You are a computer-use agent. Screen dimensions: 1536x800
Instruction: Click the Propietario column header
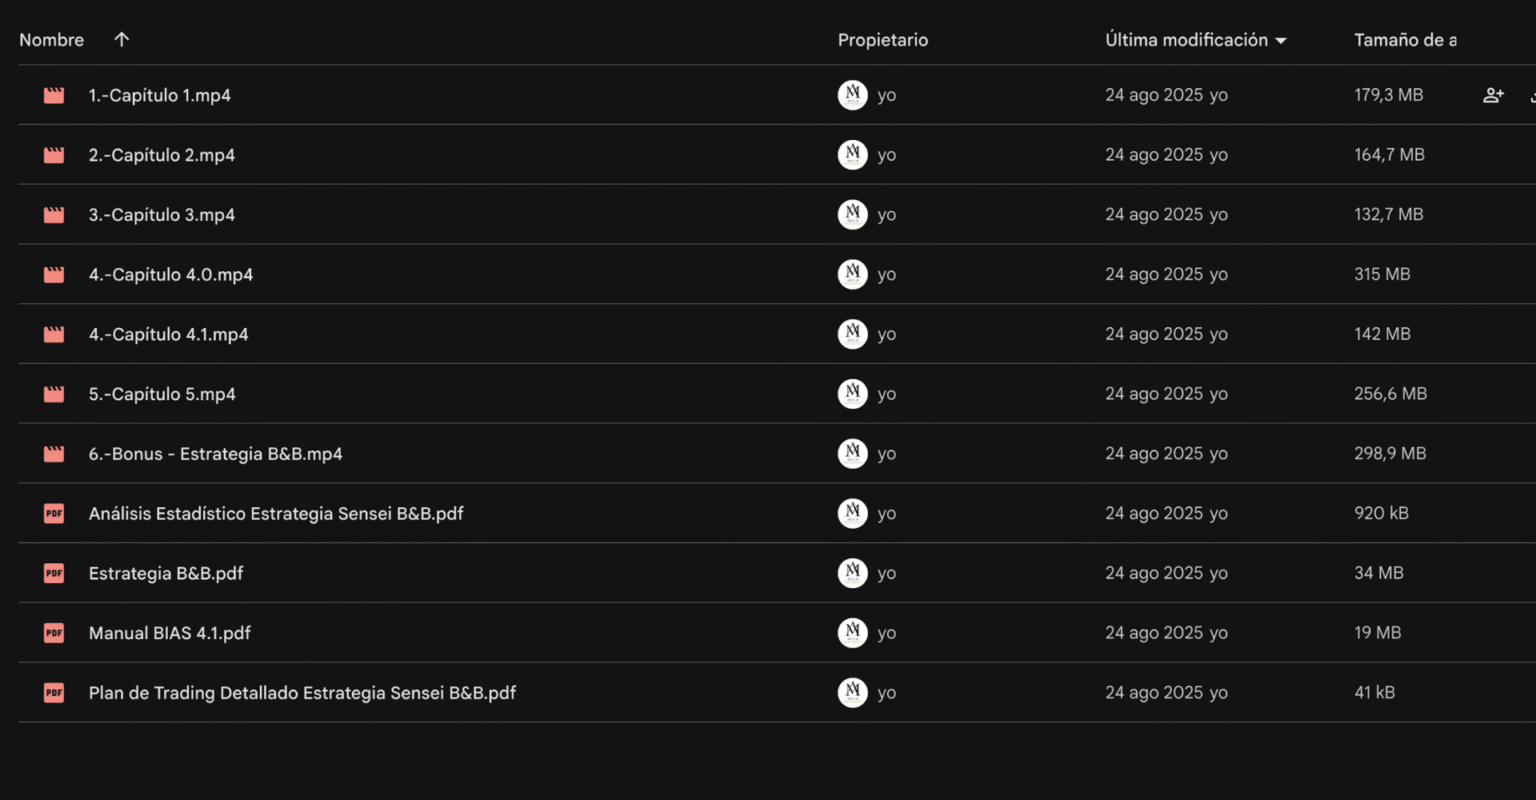882,40
